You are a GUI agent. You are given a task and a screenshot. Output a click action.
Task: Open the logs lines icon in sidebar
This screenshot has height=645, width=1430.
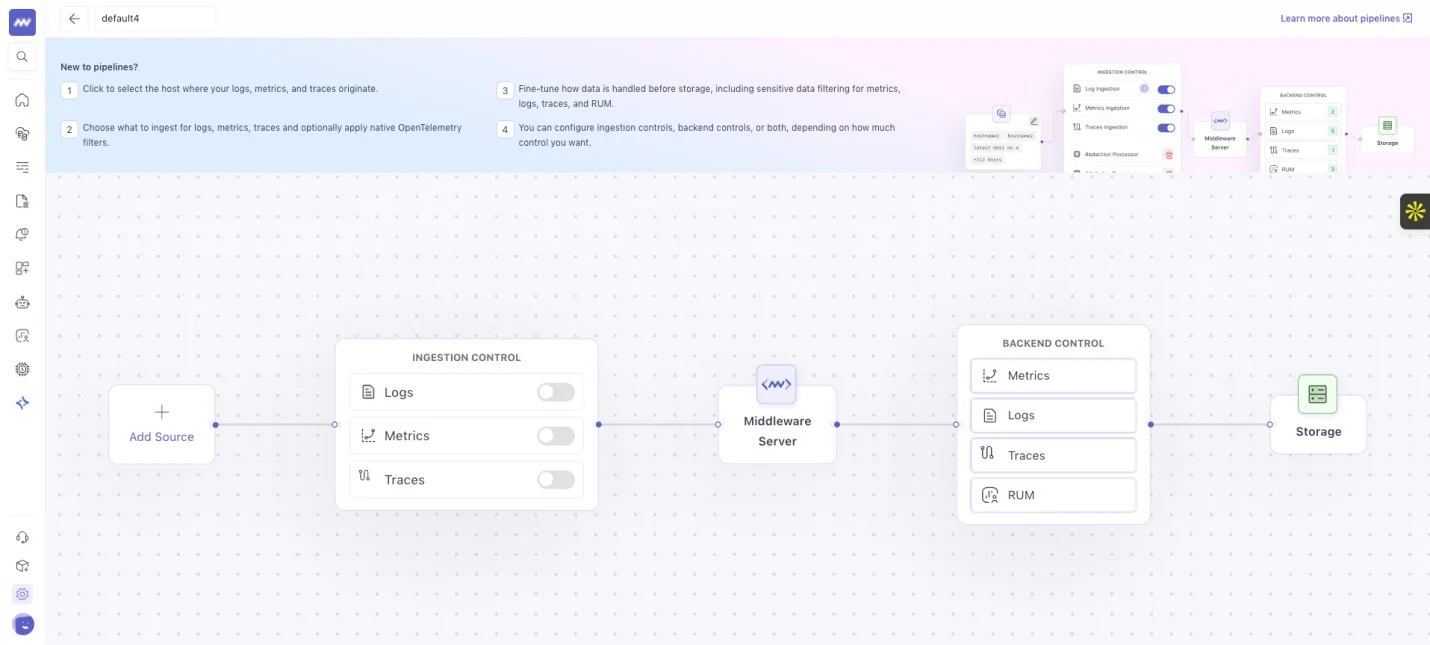pos(22,167)
